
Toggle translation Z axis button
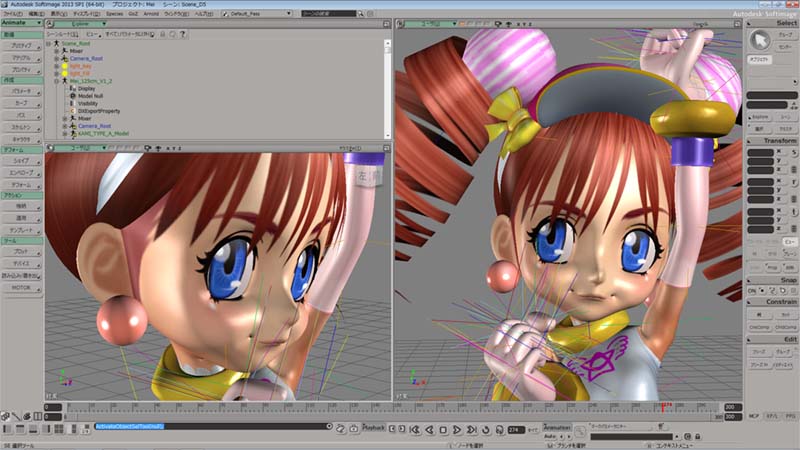coord(779,228)
